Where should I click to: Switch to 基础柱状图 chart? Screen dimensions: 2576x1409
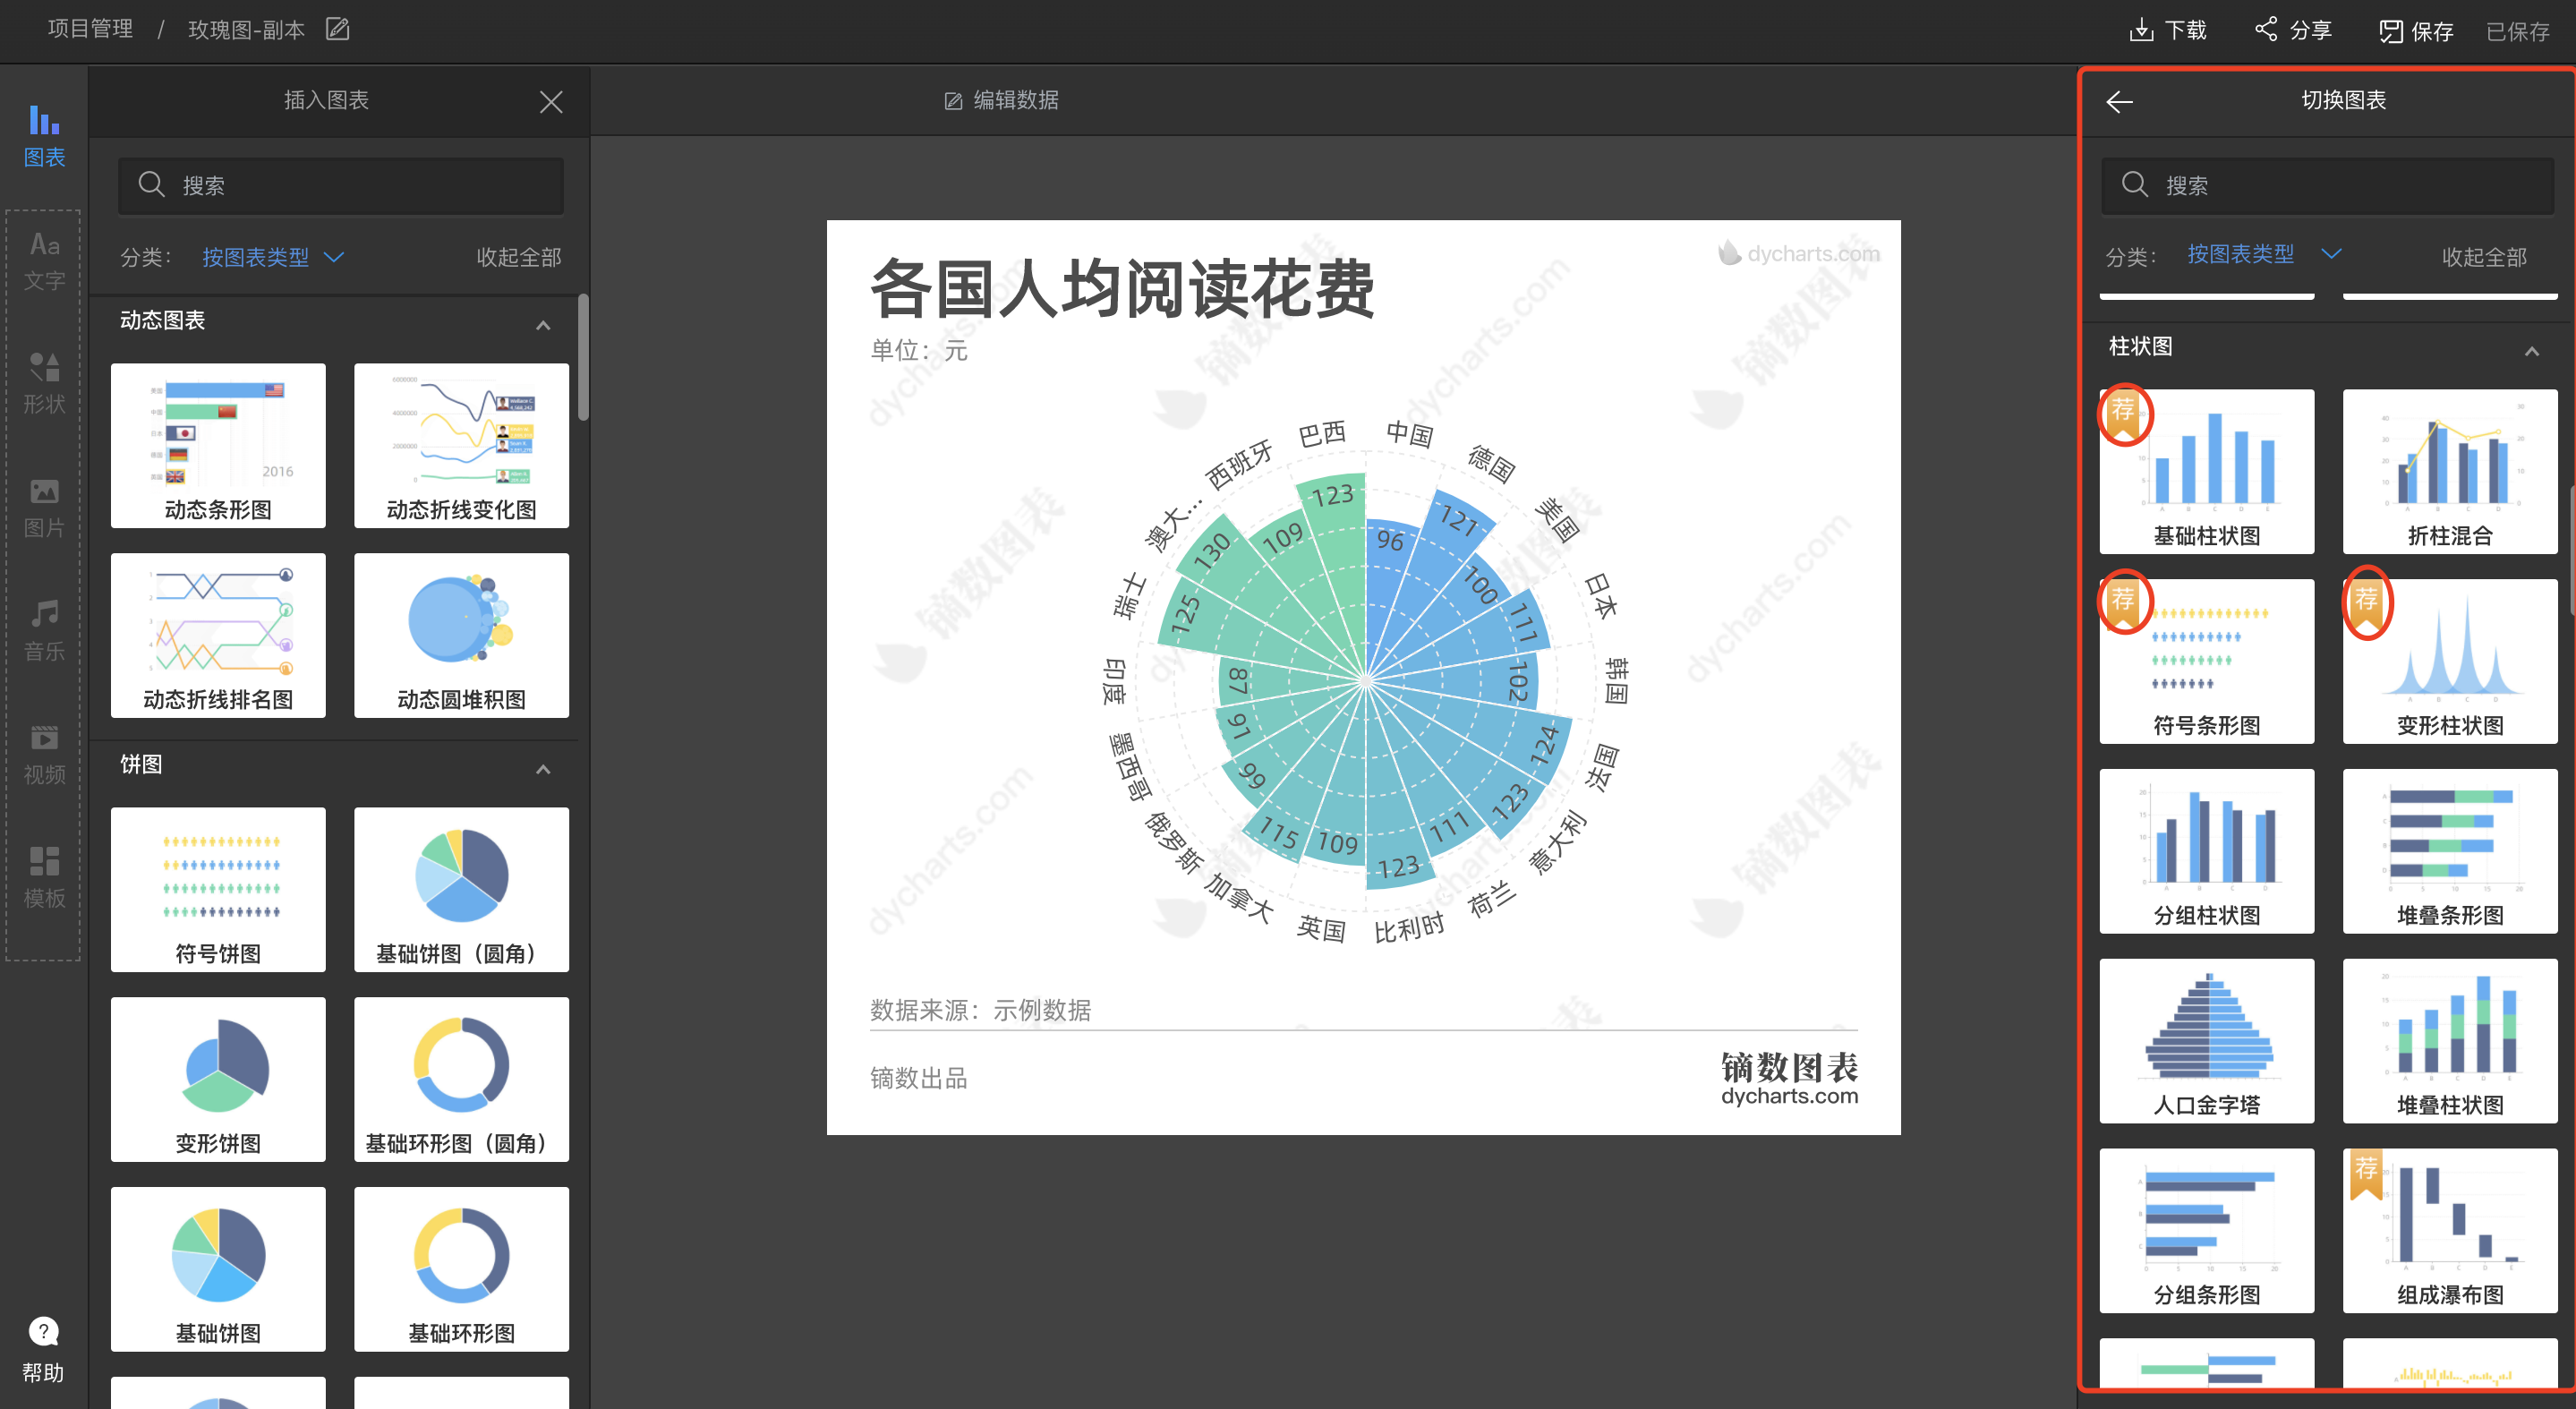2206,471
